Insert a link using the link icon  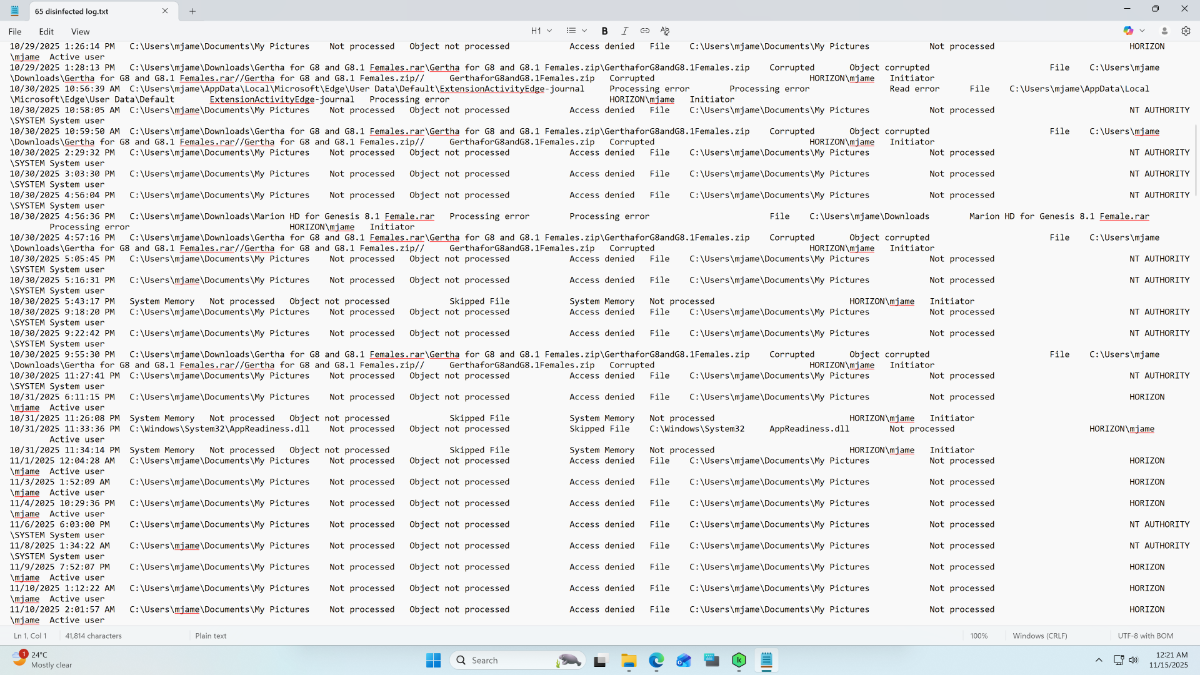pos(645,31)
